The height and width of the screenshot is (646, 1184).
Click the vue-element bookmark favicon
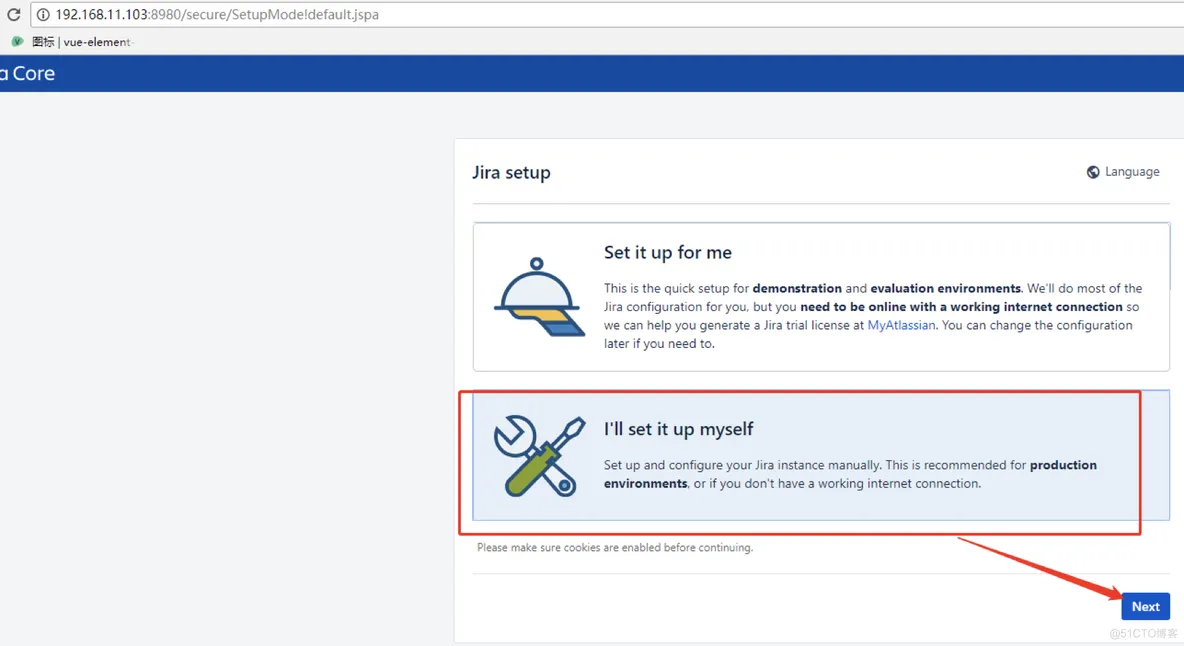[17, 42]
